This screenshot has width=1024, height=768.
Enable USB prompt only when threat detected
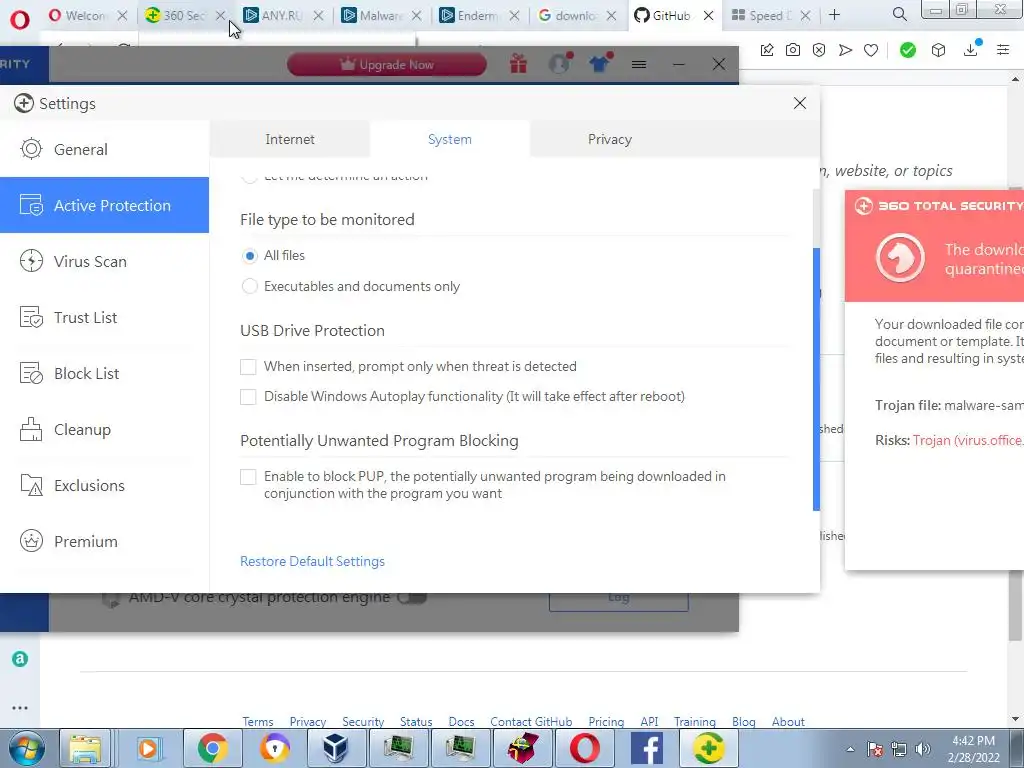(x=248, y=366)
